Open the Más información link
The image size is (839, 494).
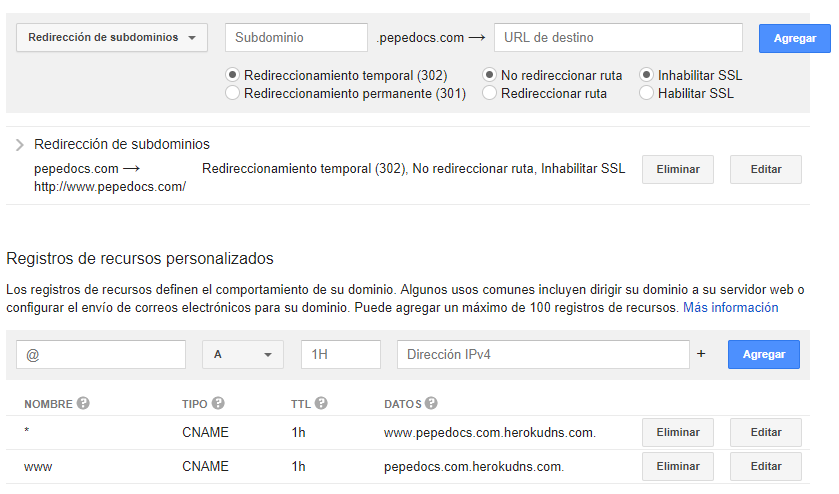coord(730,308)
